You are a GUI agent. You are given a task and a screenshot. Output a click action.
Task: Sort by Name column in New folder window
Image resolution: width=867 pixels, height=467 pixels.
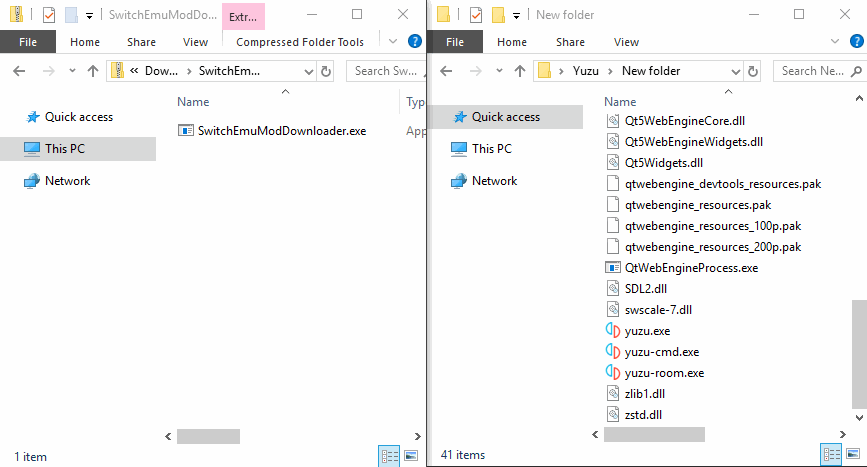click(x=620, y=102)
